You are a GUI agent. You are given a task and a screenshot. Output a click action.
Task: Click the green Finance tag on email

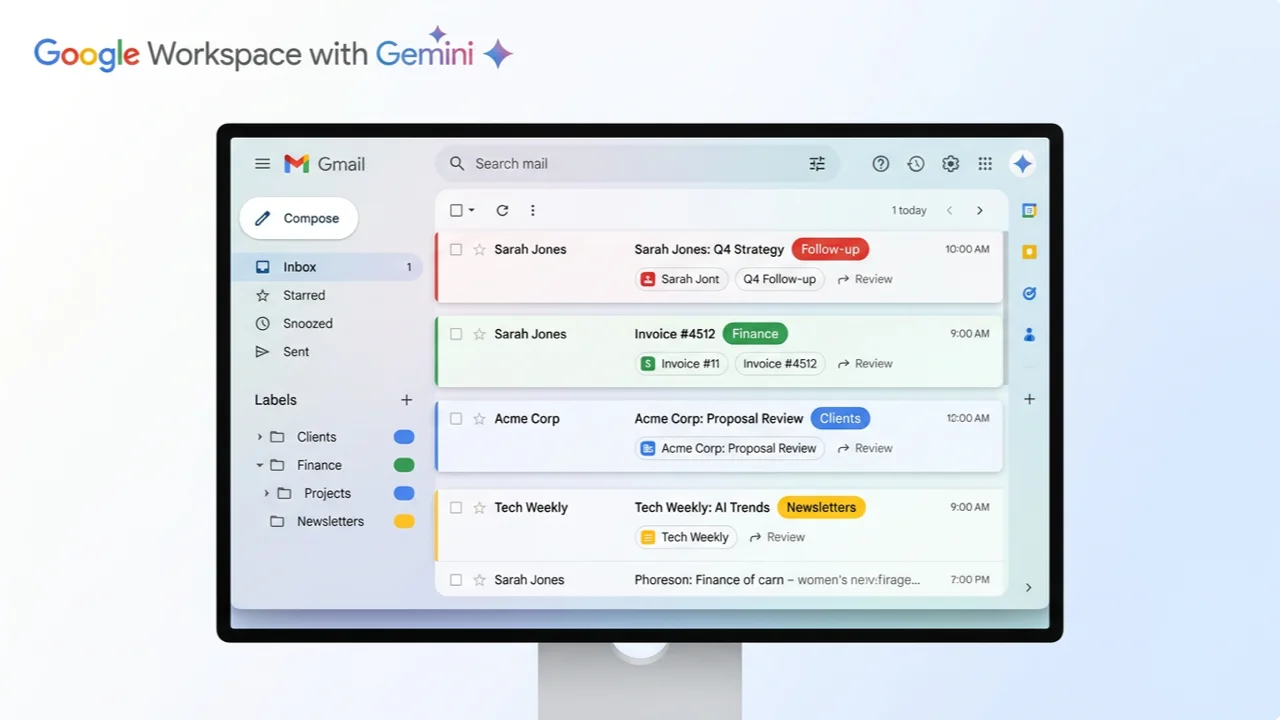pyautogui.click(x=755, y=334)
